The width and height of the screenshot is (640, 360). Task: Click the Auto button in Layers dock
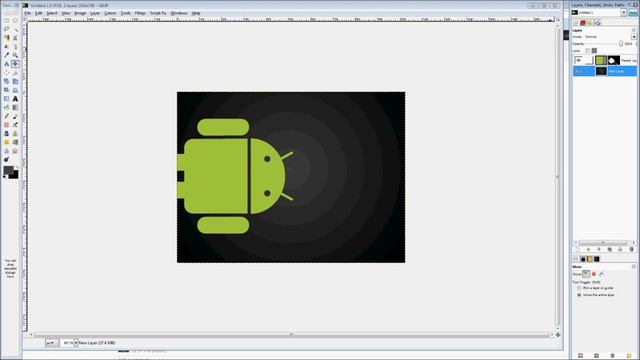click(633, 13)
